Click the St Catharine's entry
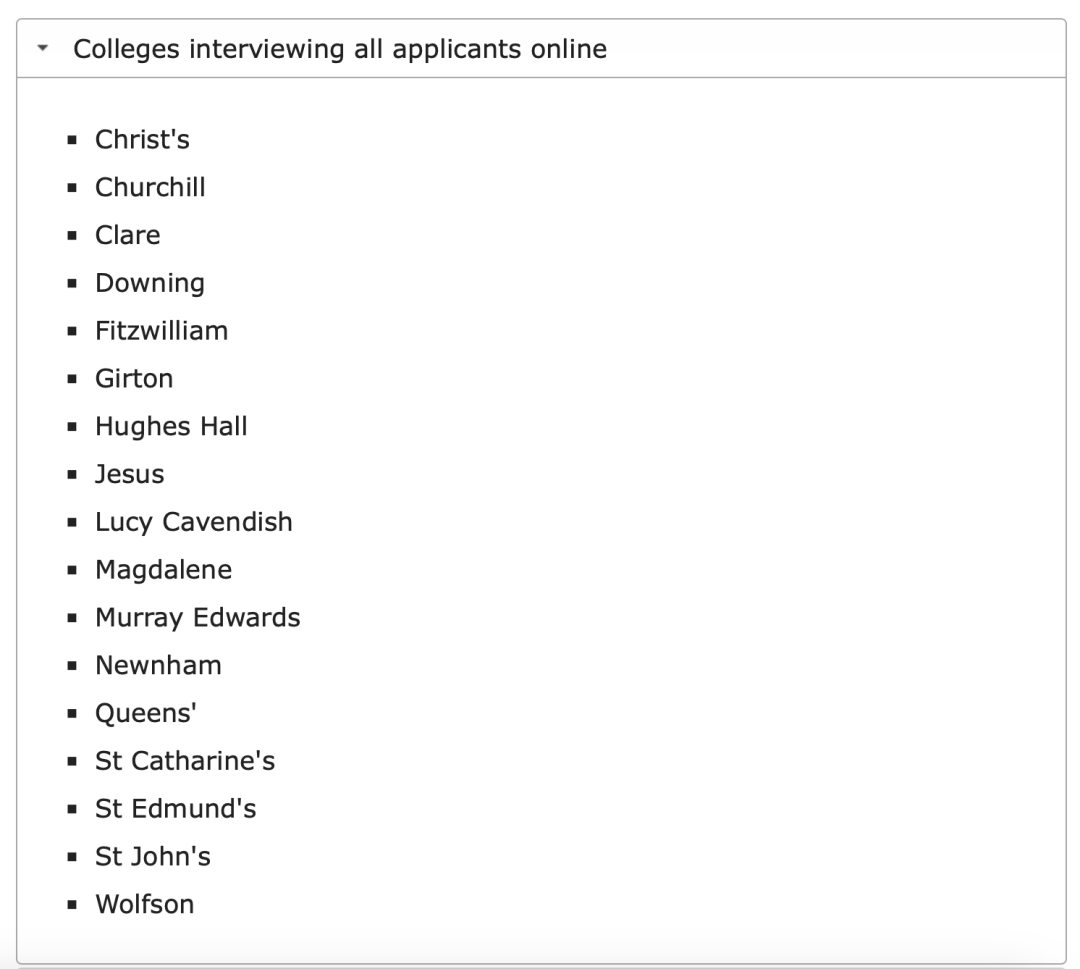1080x969 pixels. (x=185, y=761)
